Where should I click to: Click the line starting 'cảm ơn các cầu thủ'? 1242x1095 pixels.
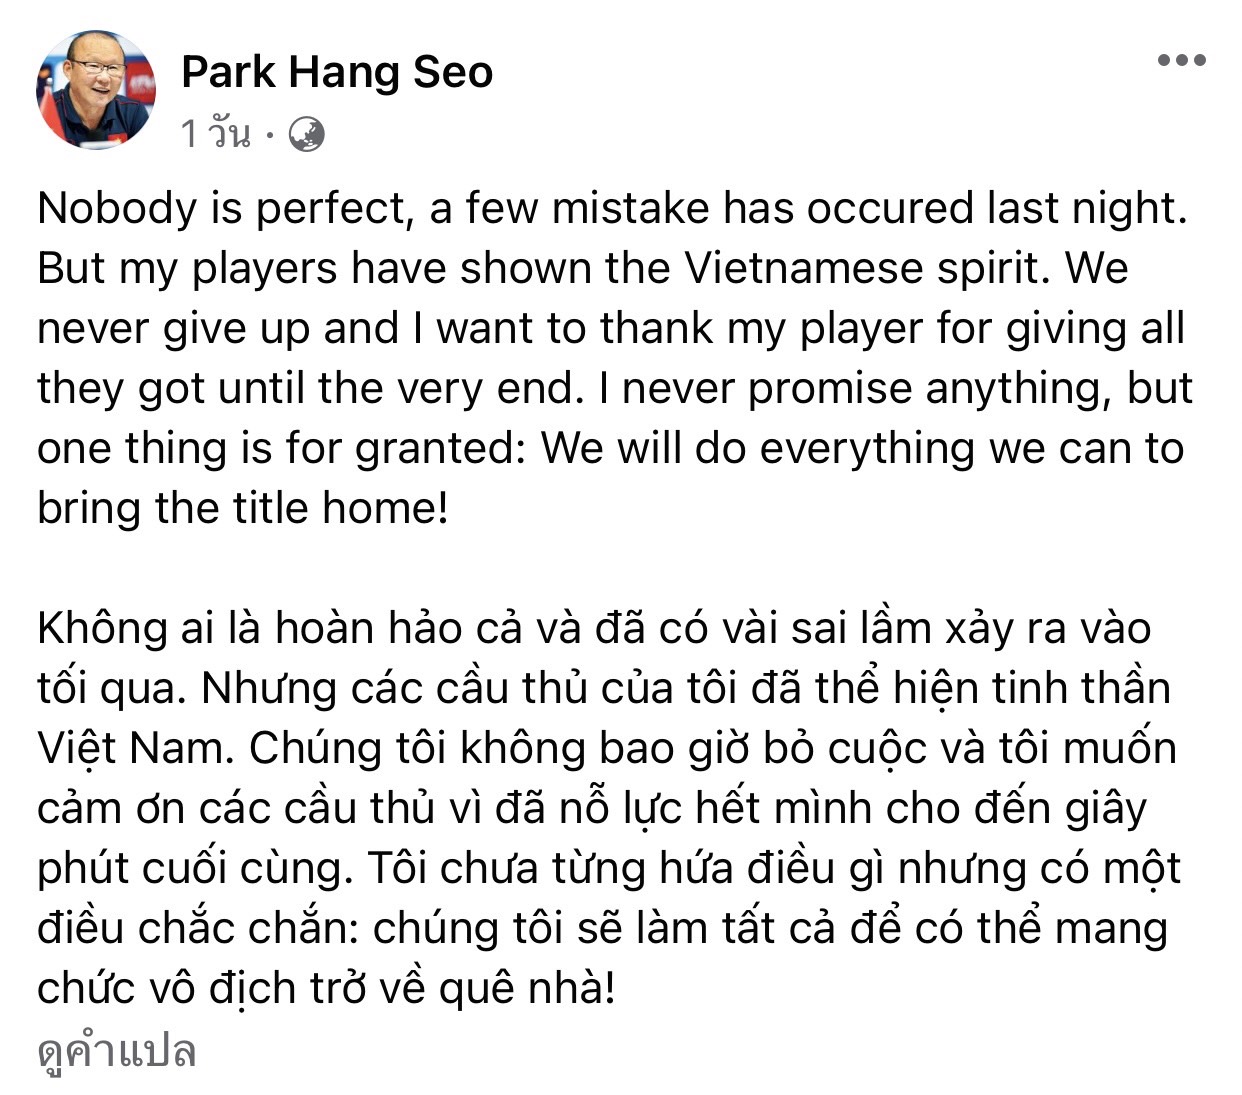592,808
